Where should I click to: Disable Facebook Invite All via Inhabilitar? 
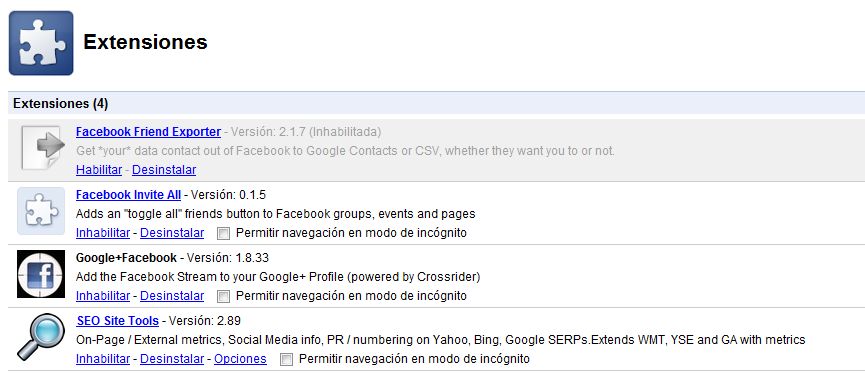103,233
